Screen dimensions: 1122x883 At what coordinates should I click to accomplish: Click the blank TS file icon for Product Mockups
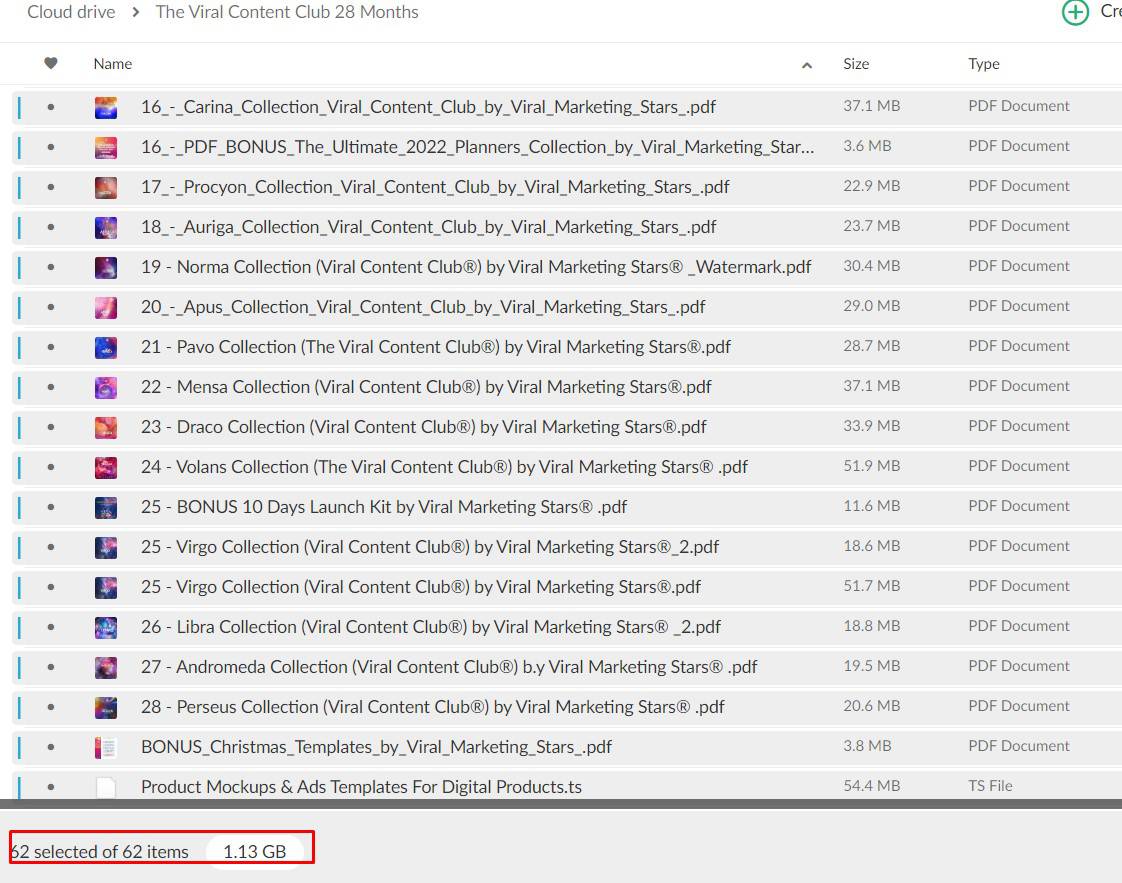tap(106, 787)
